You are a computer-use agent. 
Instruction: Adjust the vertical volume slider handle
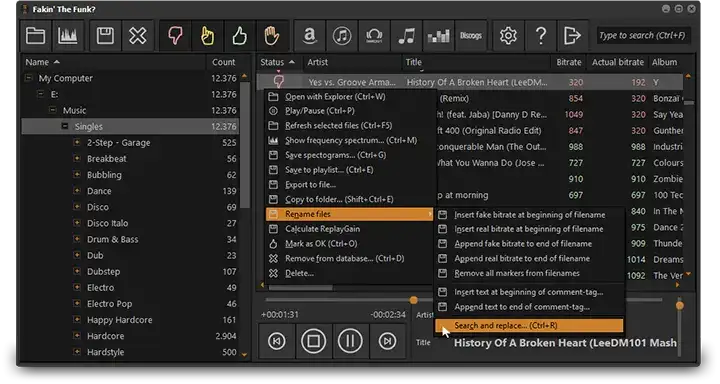[680, 305]
